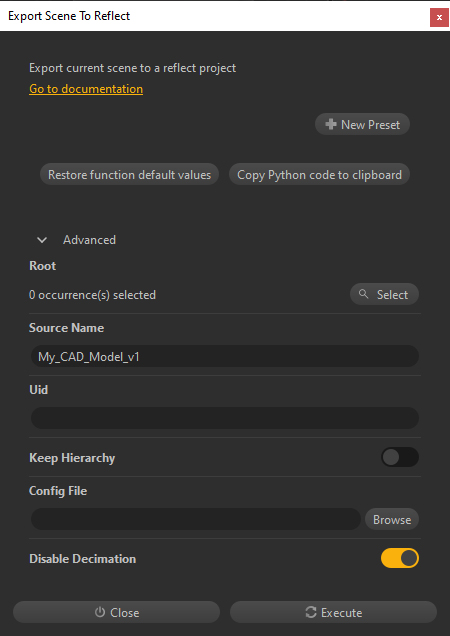Collapse the Advanced section chevron
This screenshot has height=636, width=450.
pyautogui.click(x=42, y=240)
